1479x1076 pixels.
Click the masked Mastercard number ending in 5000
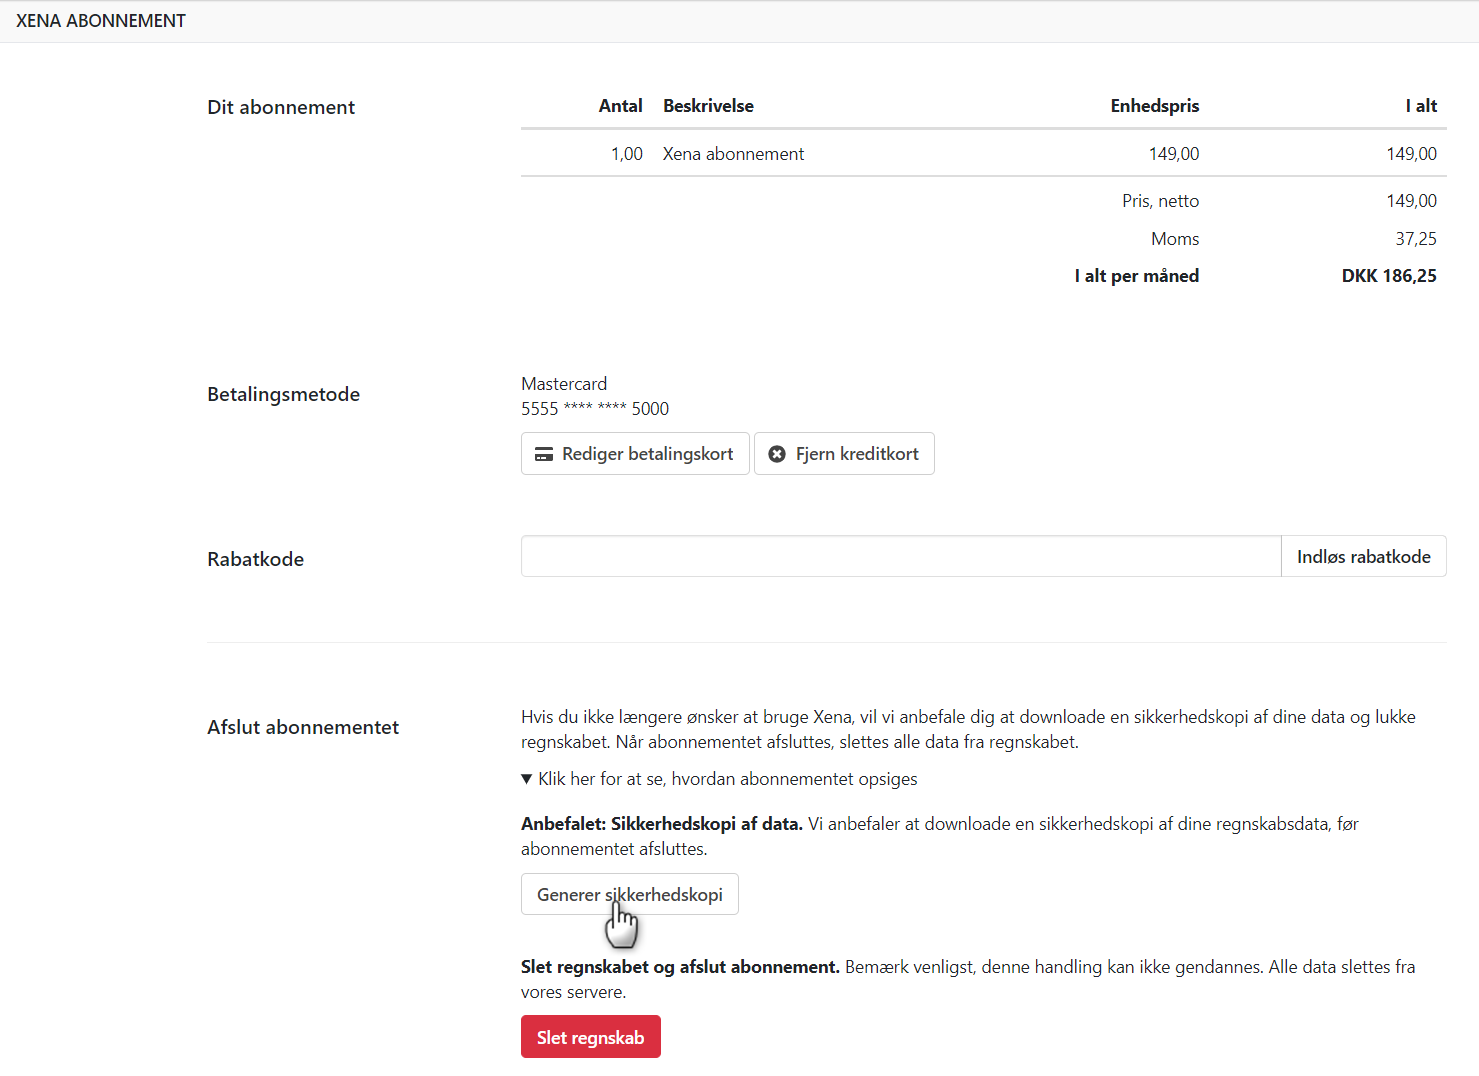coord(595,409)
